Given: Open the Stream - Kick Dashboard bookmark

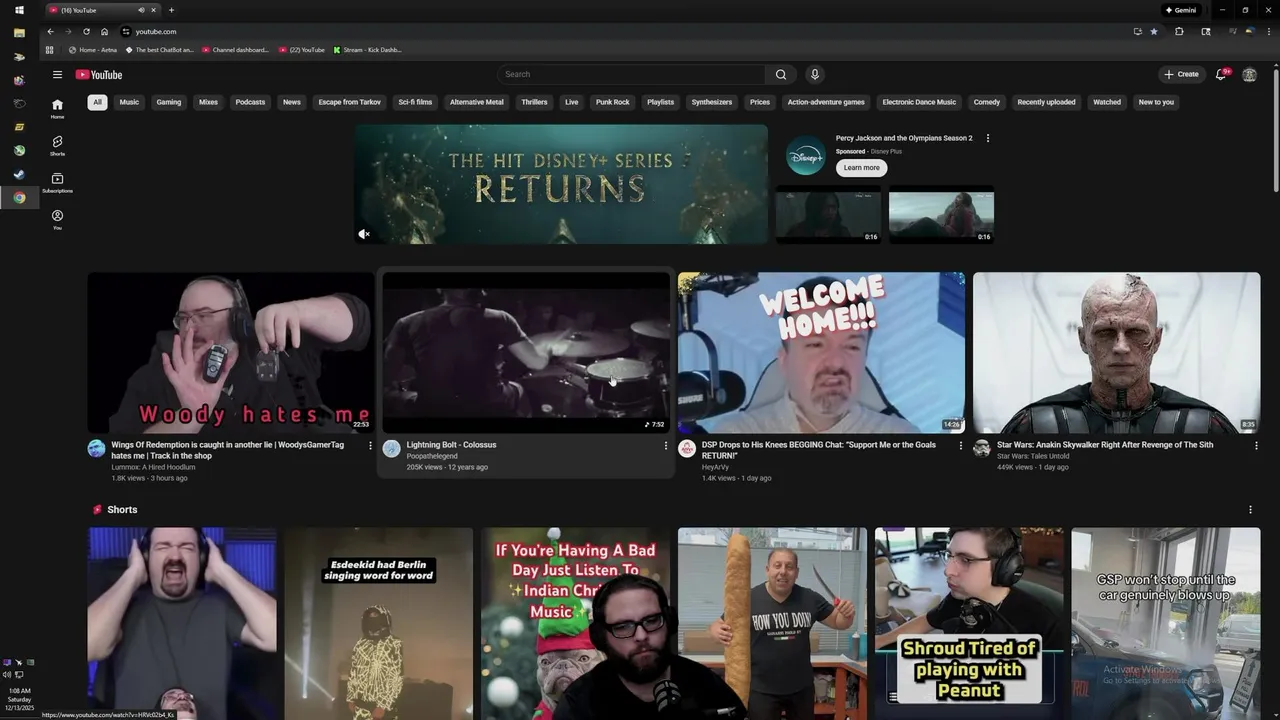Looking at the screenshot, I should 367,50.
